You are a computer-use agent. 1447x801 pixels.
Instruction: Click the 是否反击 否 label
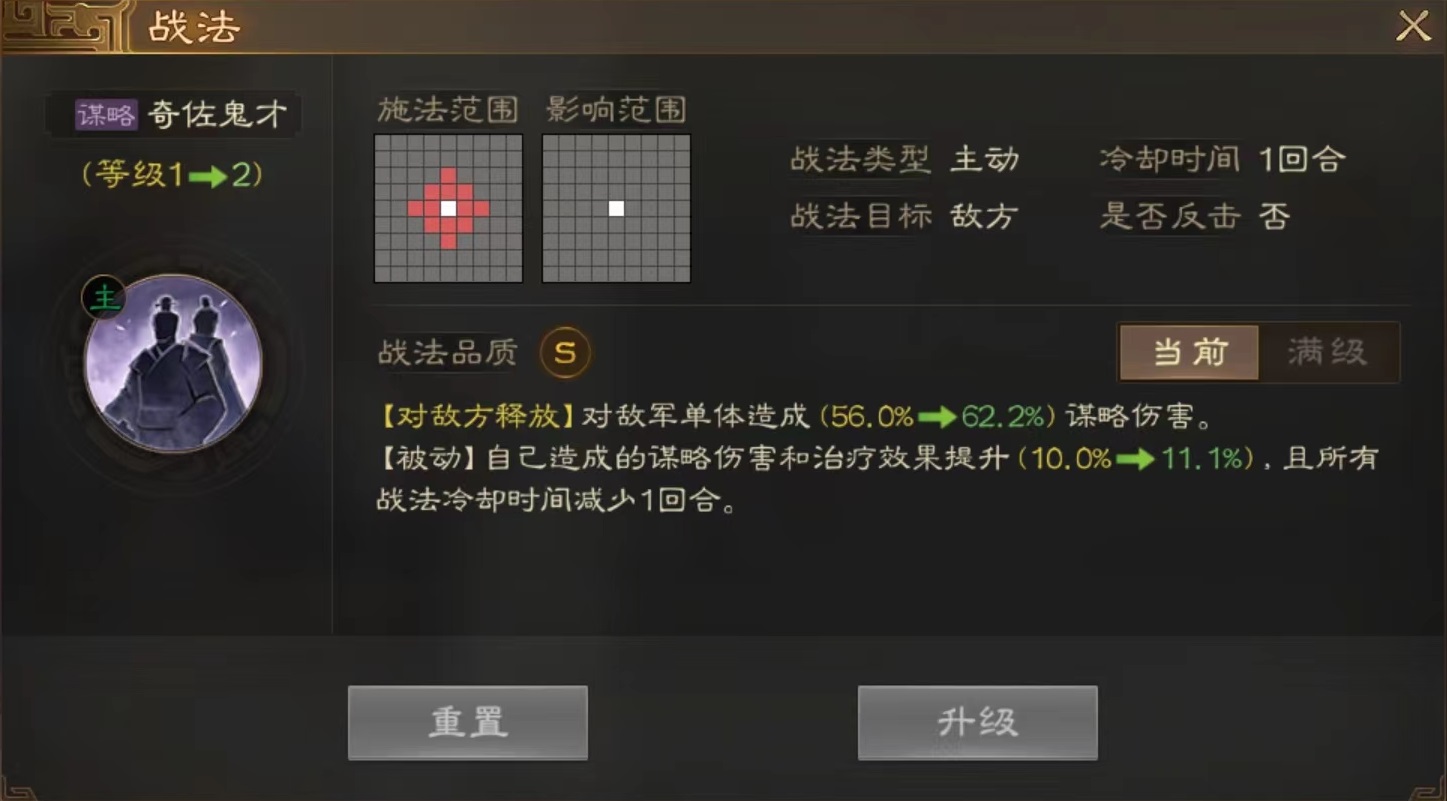1195,216
